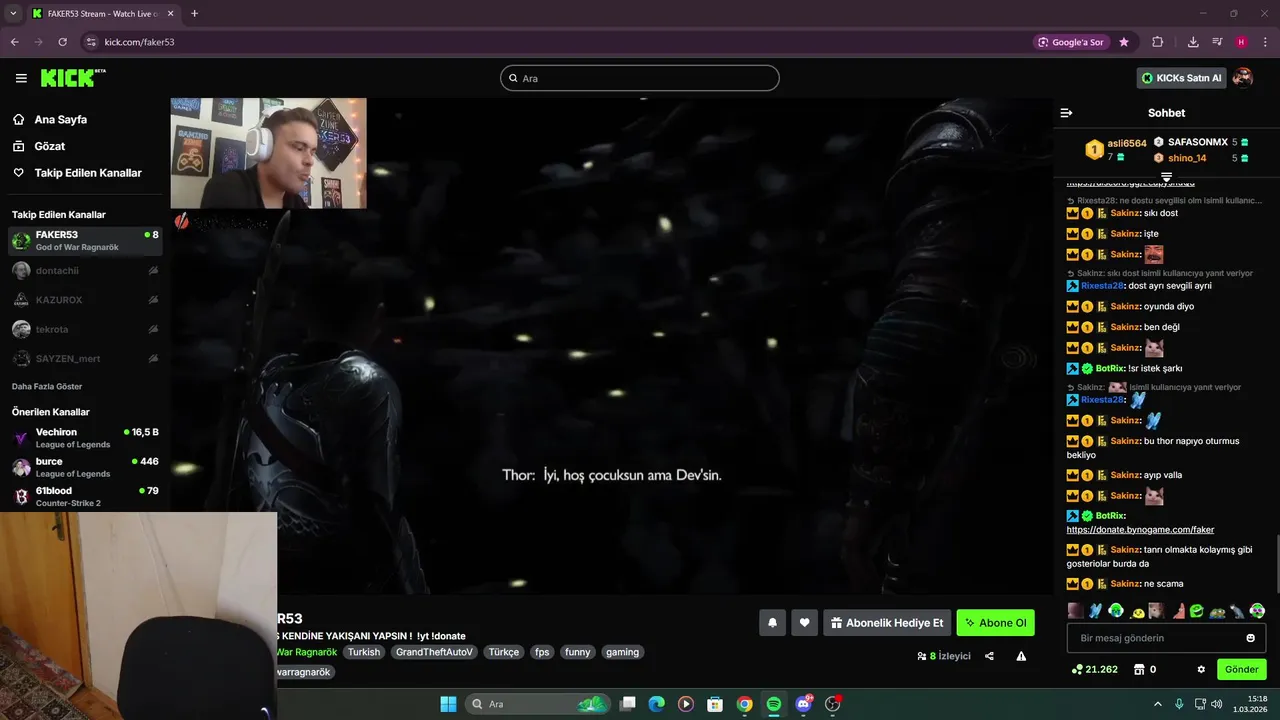Open SAYZEN_mert followed channel
The width and height of the screenshot is (1280, 720).
pos(84,358)
